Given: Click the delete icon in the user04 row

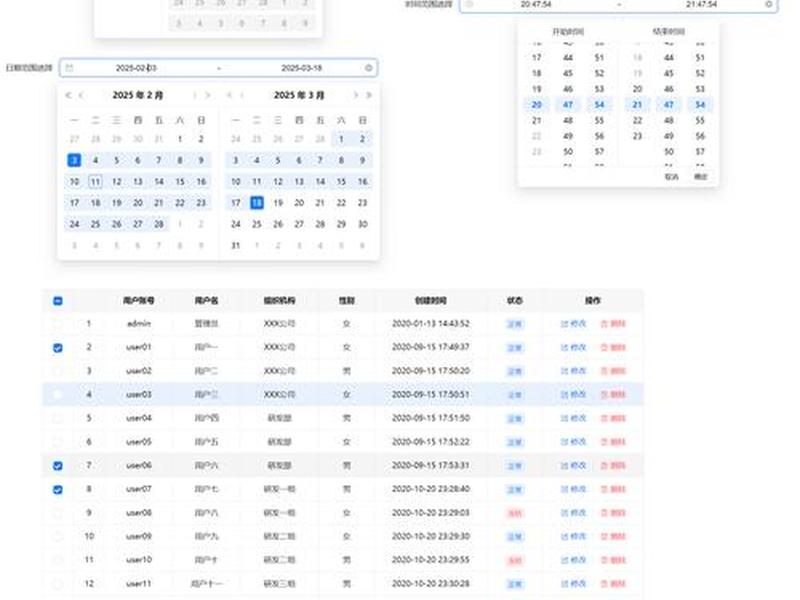Looking at the screenshot, I should [604, 418].
